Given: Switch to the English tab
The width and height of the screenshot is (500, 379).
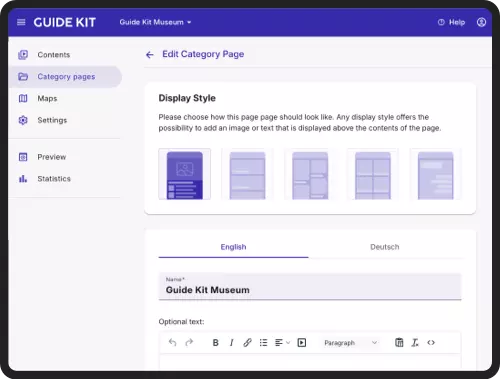Looking at the screenshot, I should click(233, 247).
